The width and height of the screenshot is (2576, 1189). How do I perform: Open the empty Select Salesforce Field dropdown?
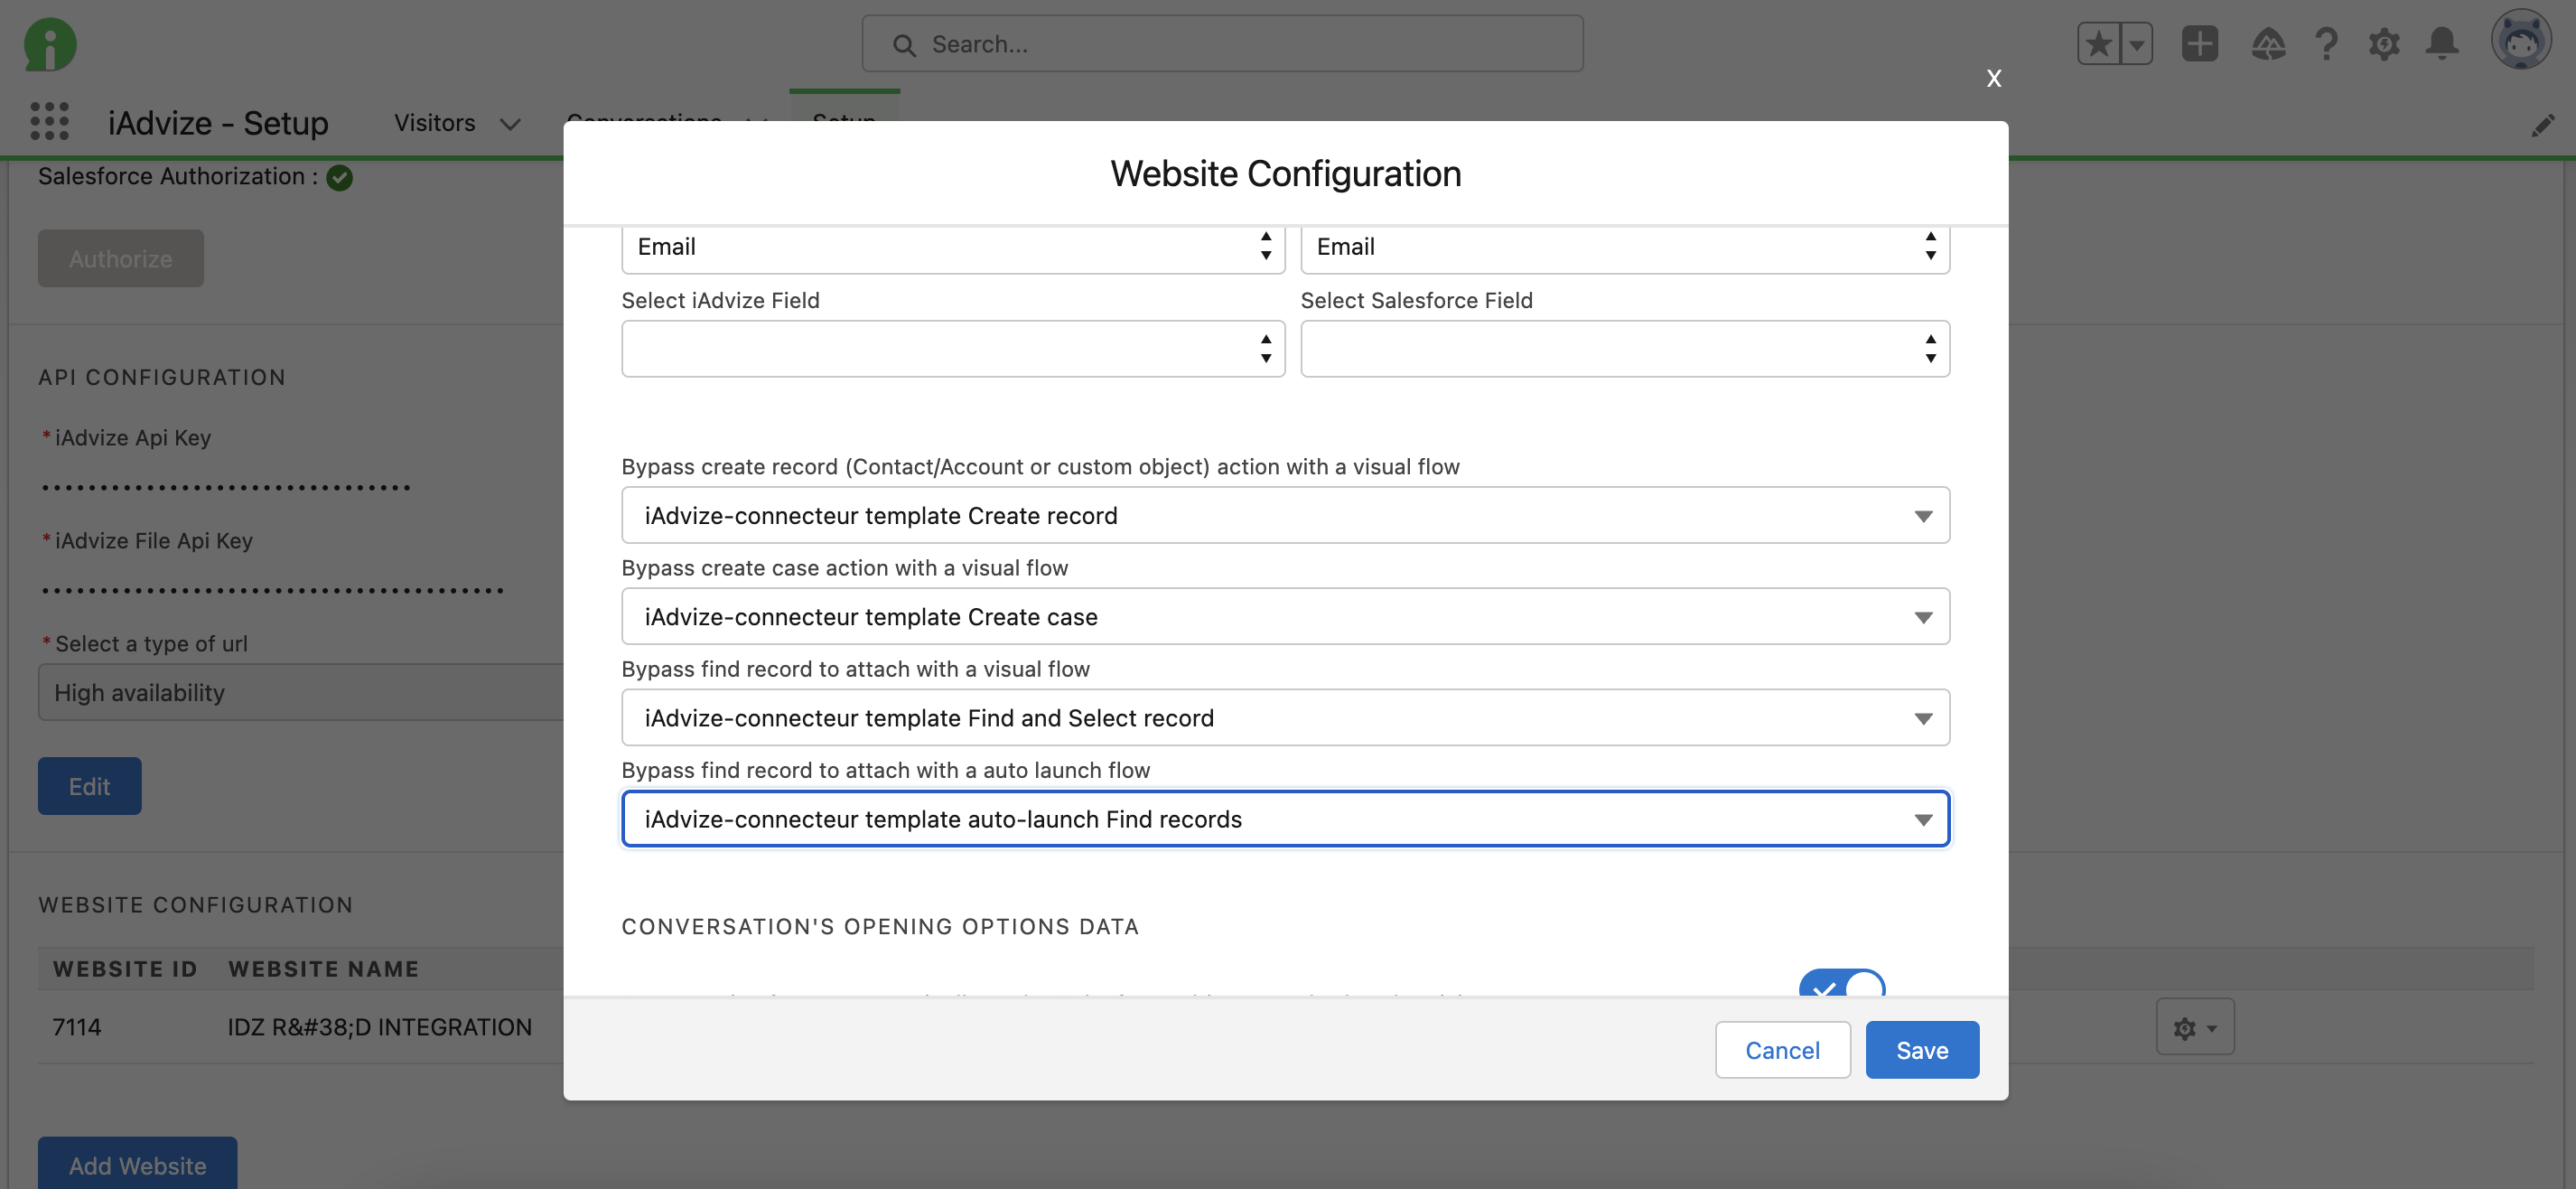point(1624,348)
